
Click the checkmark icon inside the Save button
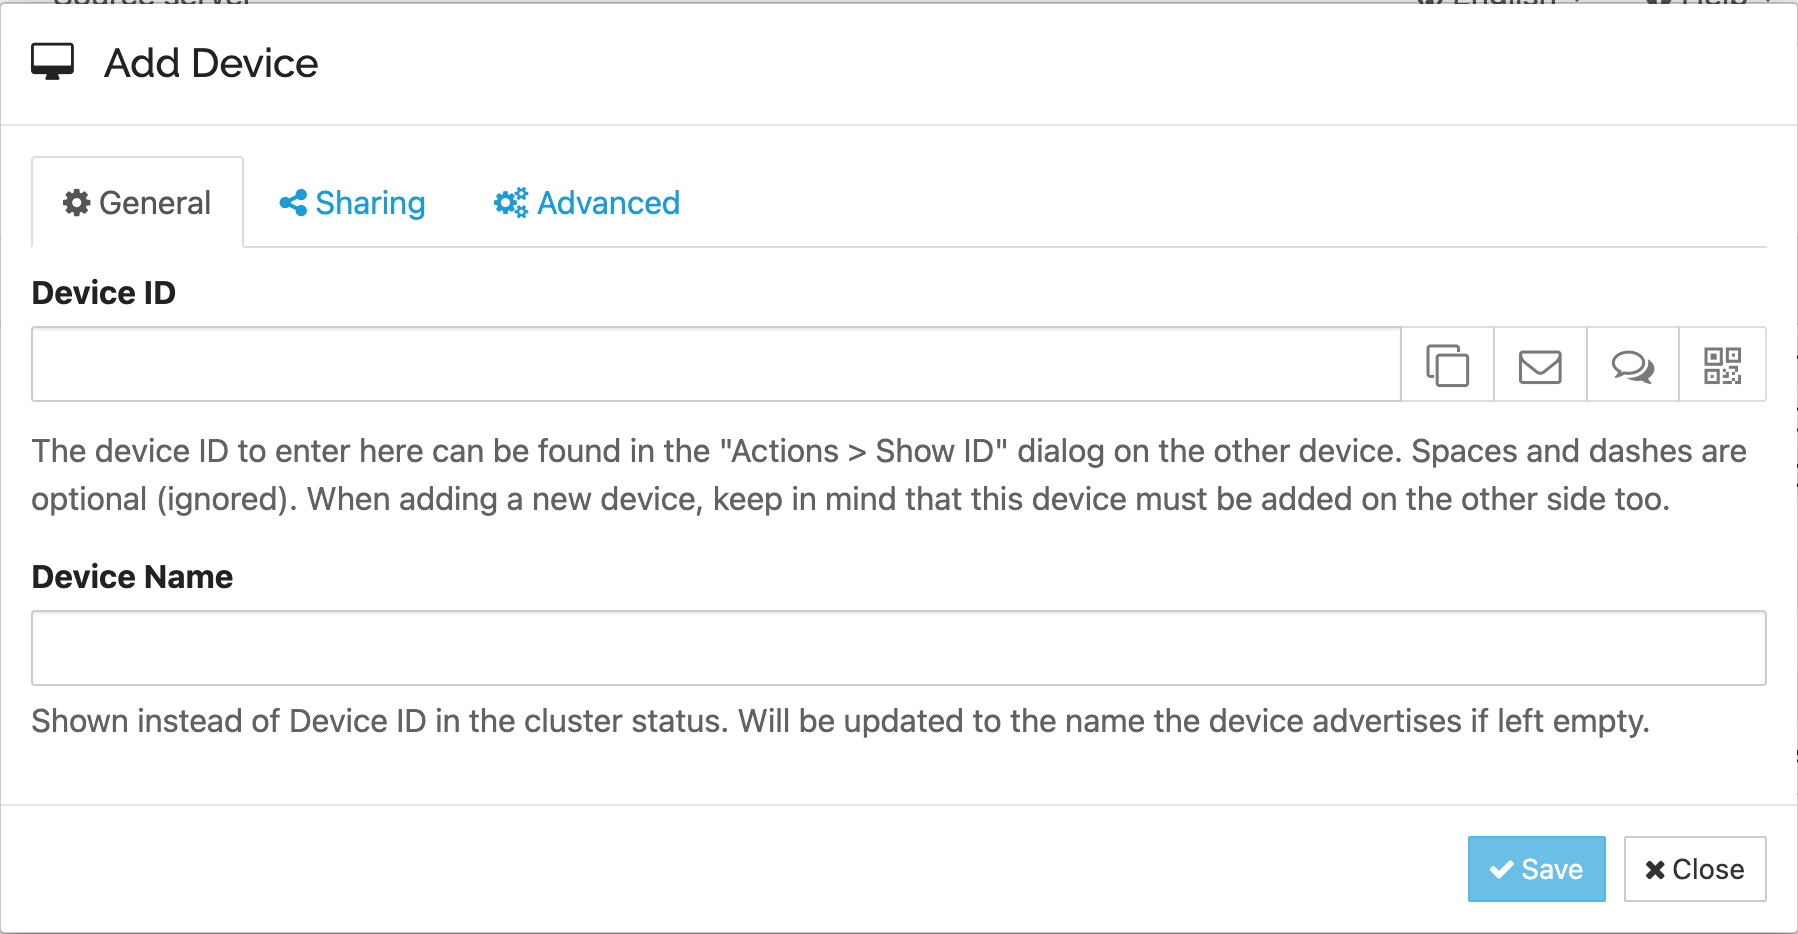[1501, 870]
